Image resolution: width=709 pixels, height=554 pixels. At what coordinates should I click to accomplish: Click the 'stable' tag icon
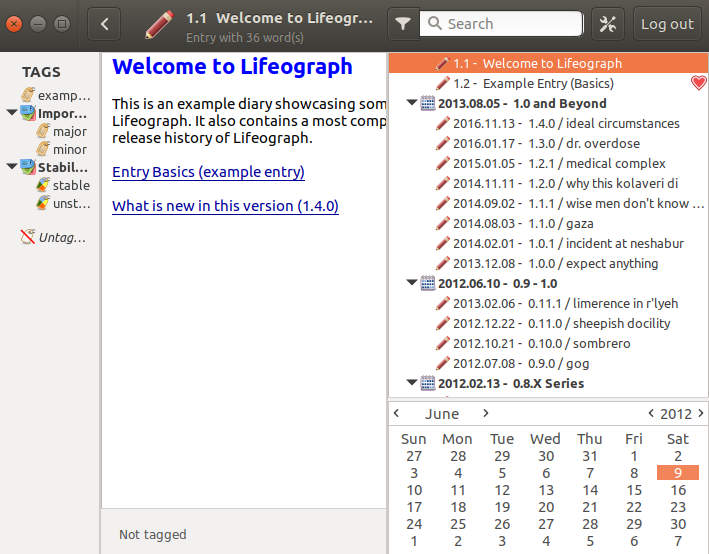[x=43, y=185]
